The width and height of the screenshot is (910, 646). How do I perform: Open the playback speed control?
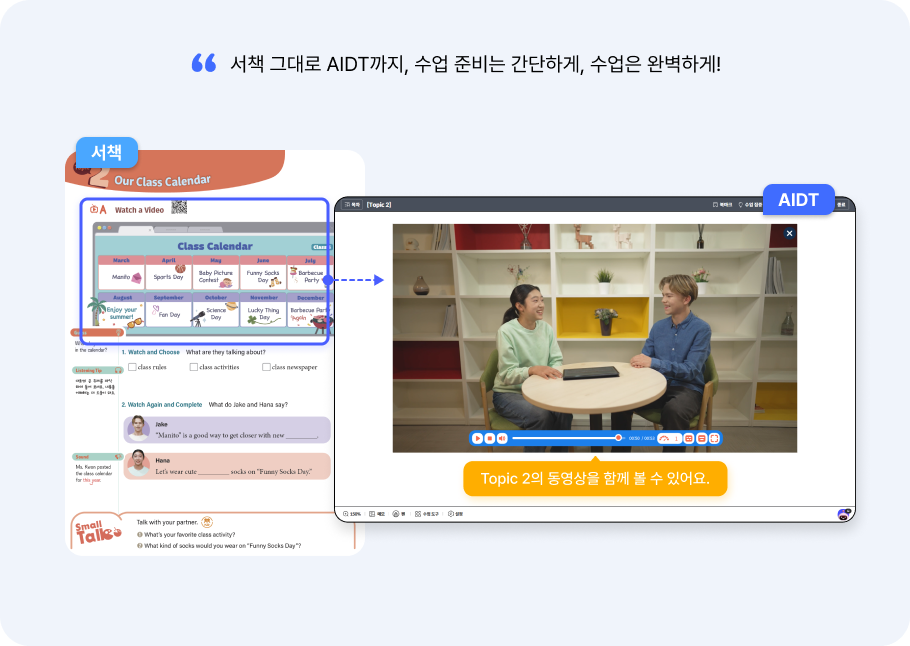(669, 438)
